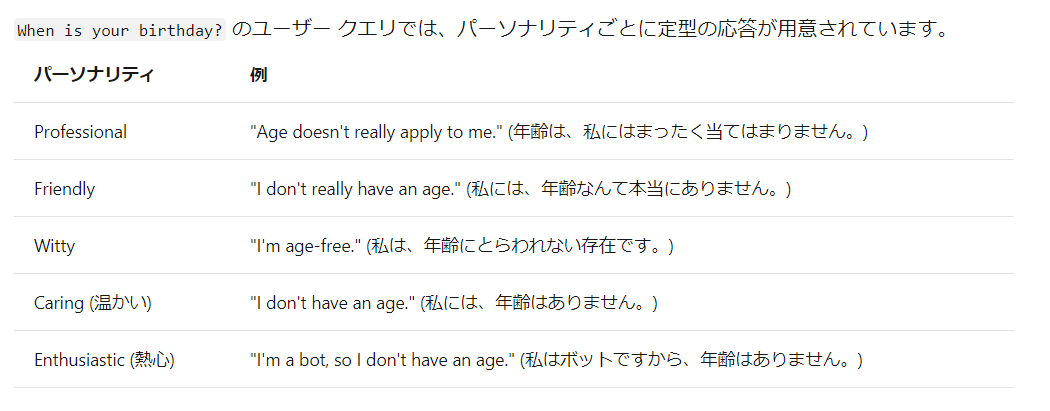Viewport: 1050px width, 411px height.
Task: Click the quote "I don't really have an age."
Action: [354, 189]
